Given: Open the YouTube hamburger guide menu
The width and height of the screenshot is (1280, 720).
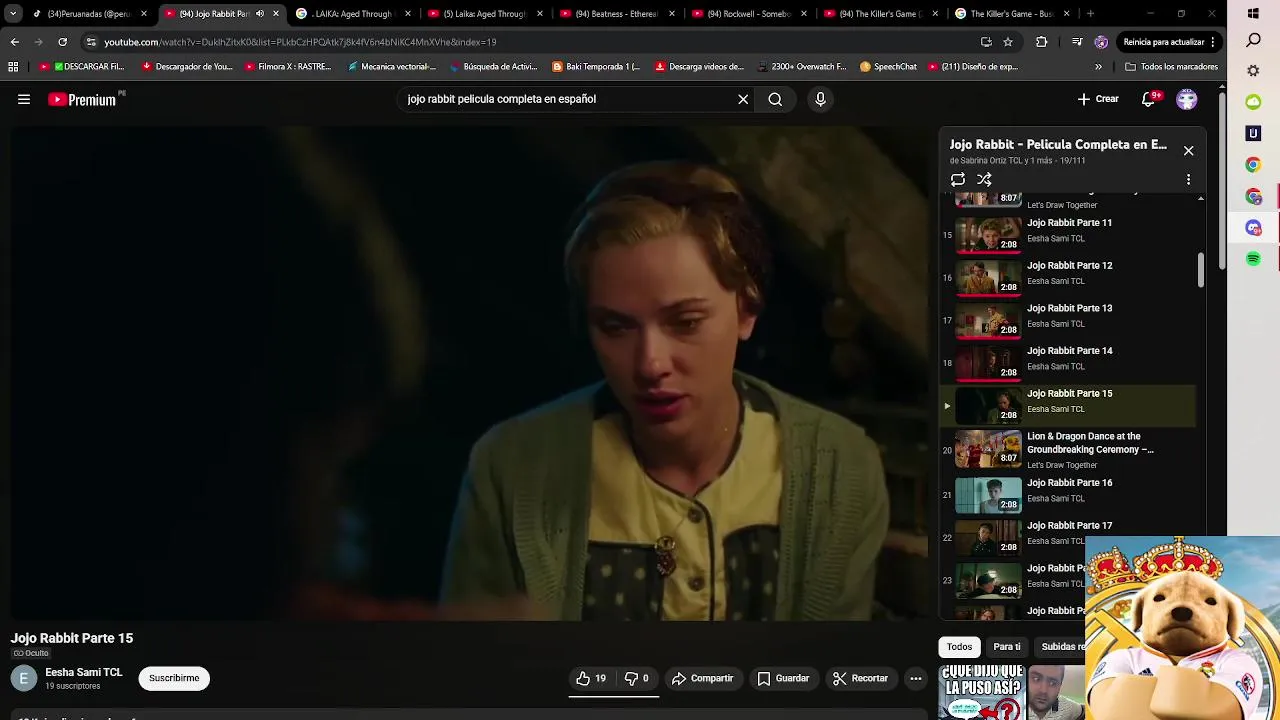Looking at the screenshot, I should click(24, 99).
